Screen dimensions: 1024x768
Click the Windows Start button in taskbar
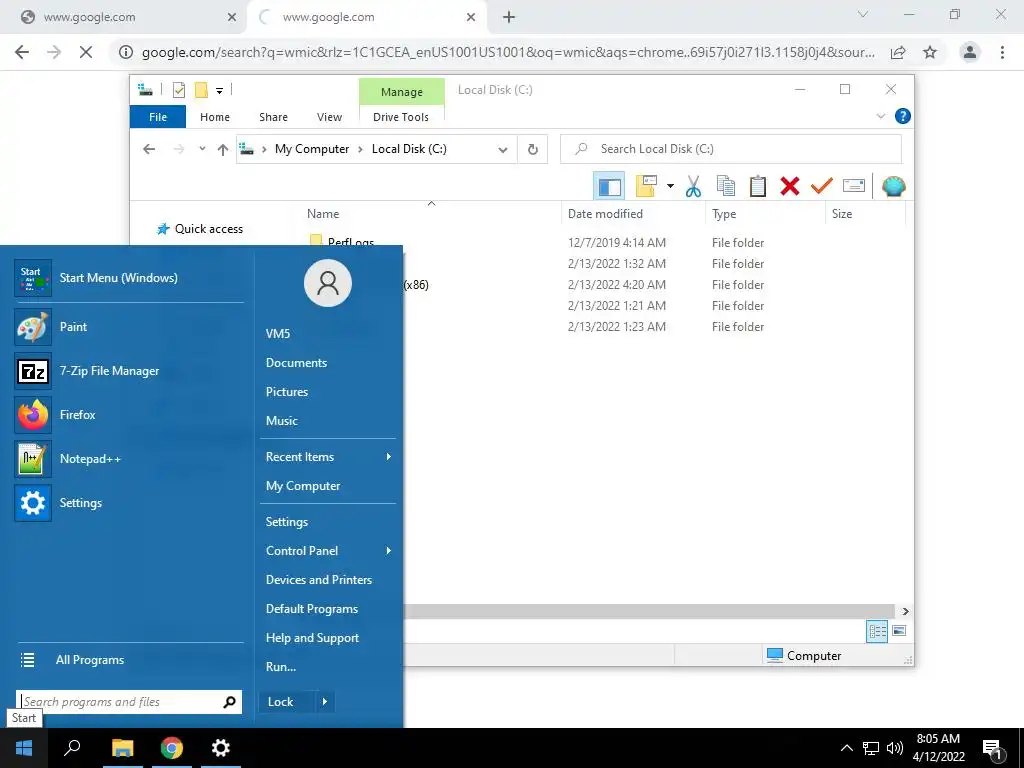[24, 748]
